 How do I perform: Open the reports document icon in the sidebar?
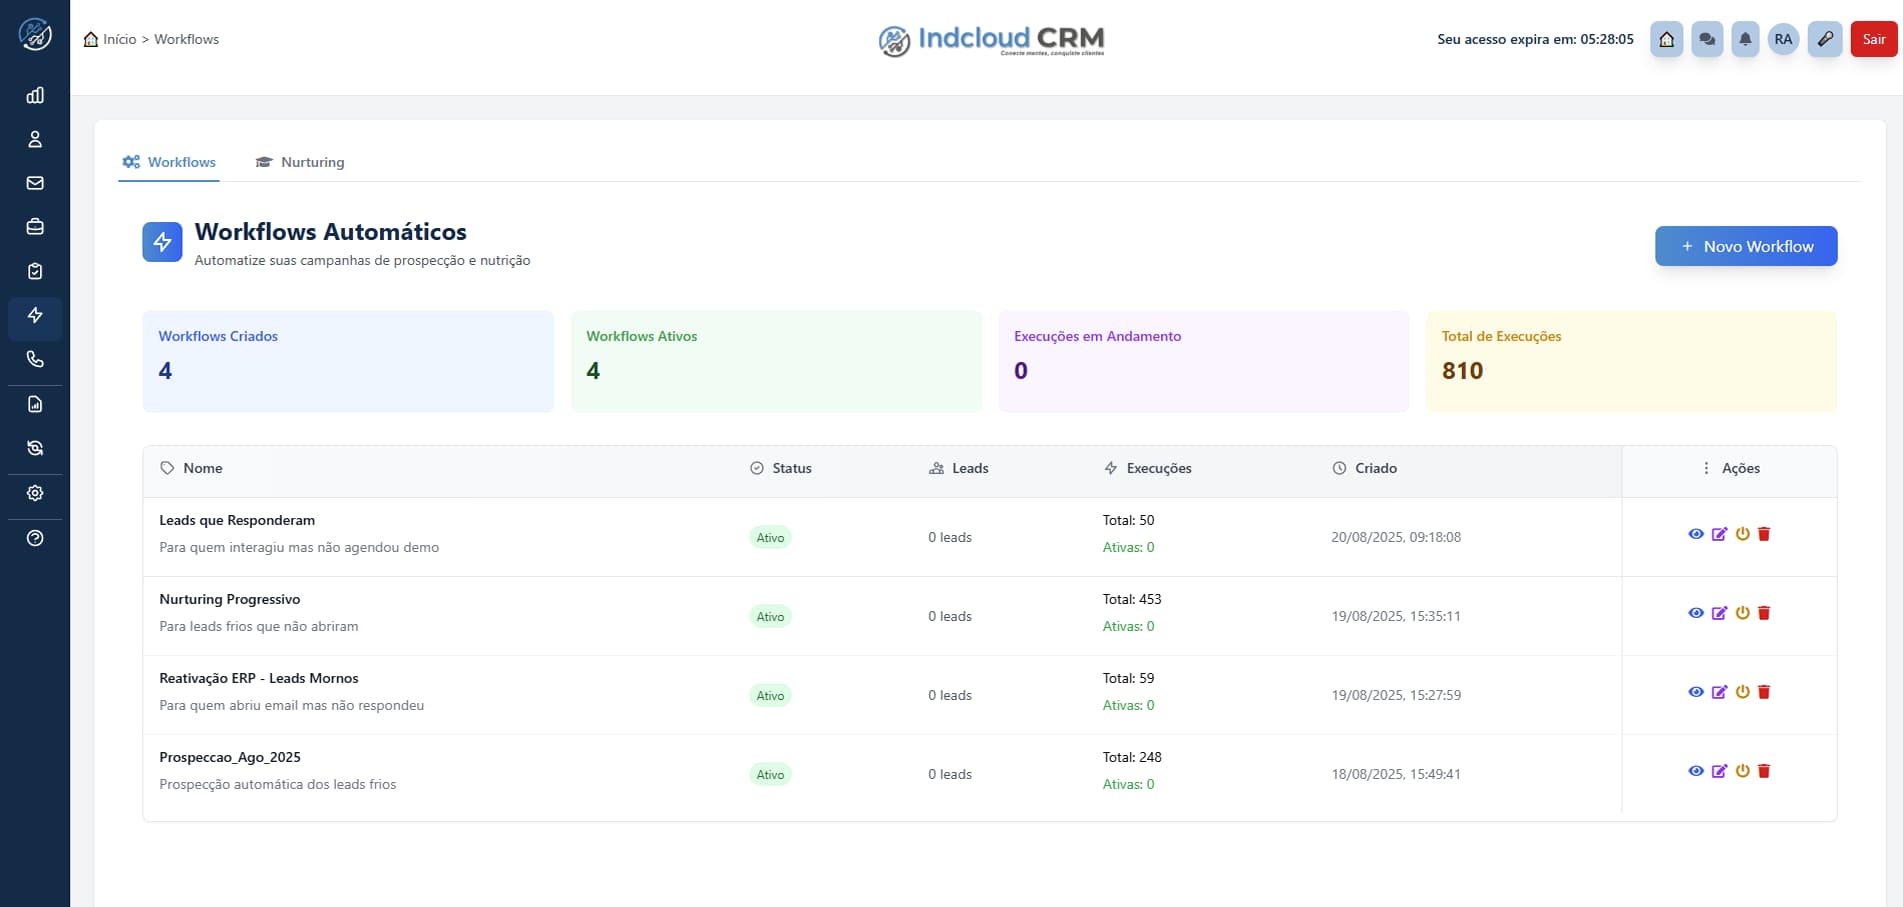[x=35, y=403]
